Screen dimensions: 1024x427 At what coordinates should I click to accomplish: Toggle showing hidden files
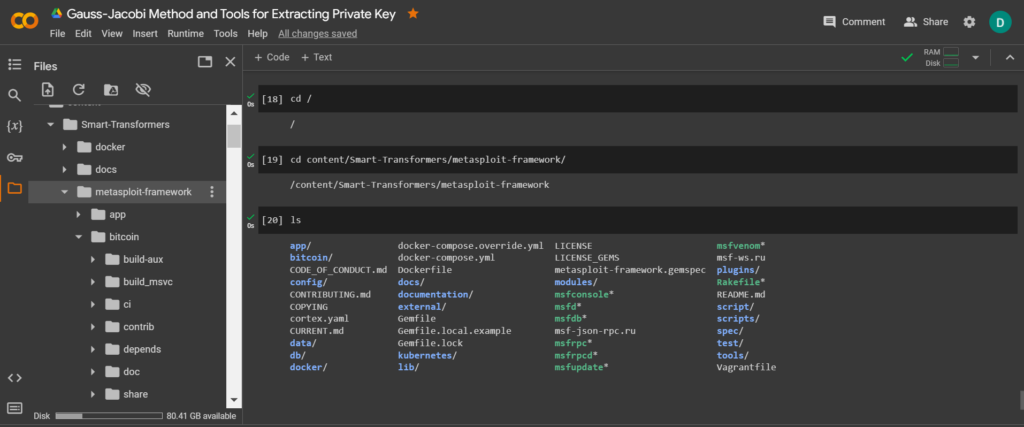[143, 89]
